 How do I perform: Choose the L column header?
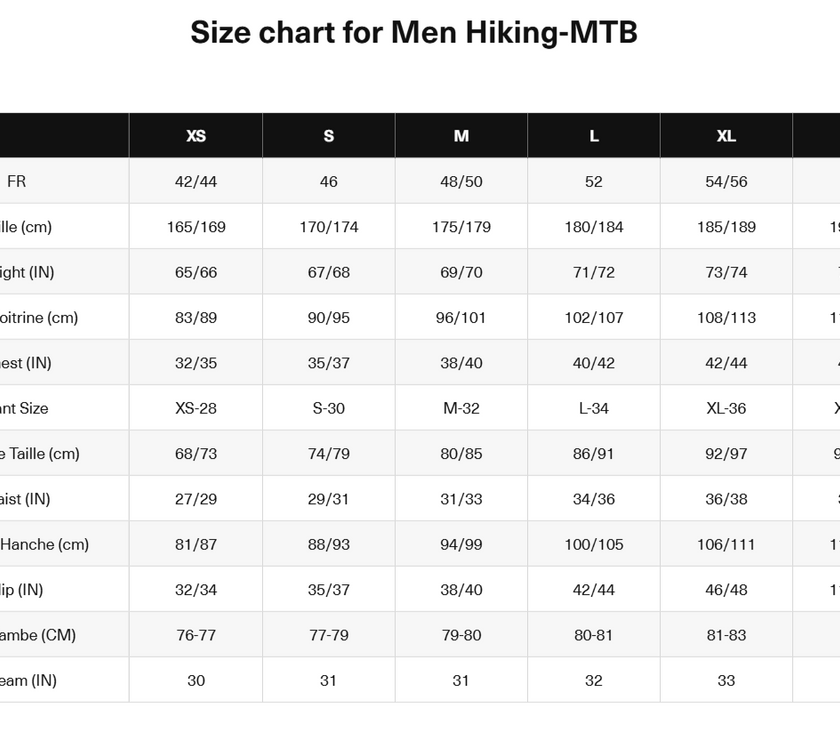[594, 136]
